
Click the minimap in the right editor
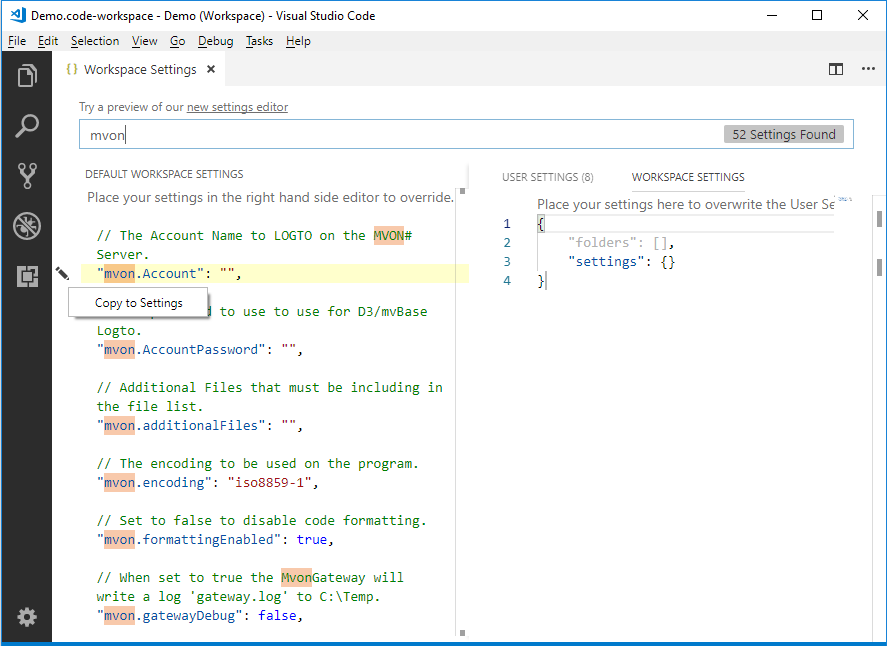(x=844, y=200)
